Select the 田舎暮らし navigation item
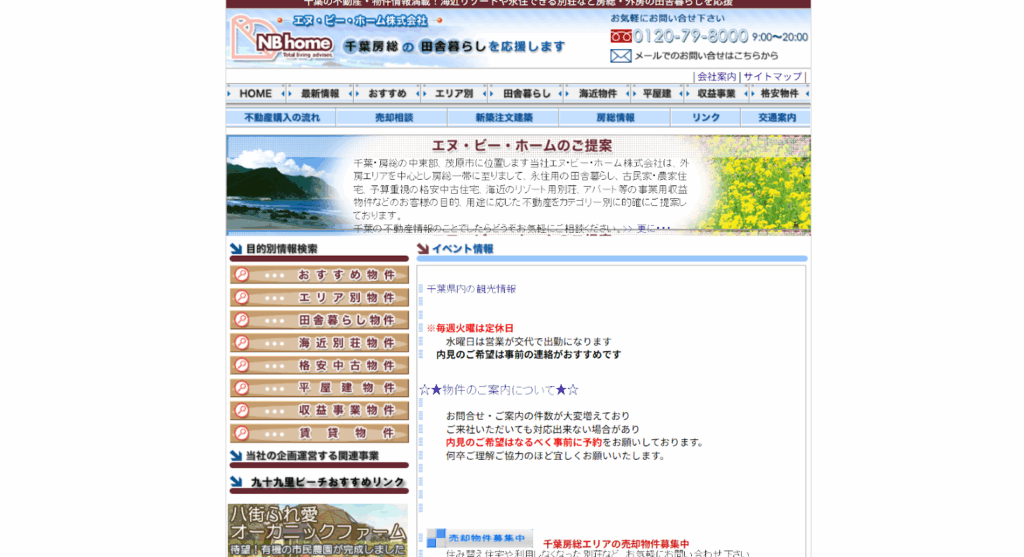 pyautogui.click(x=526, y=93)
